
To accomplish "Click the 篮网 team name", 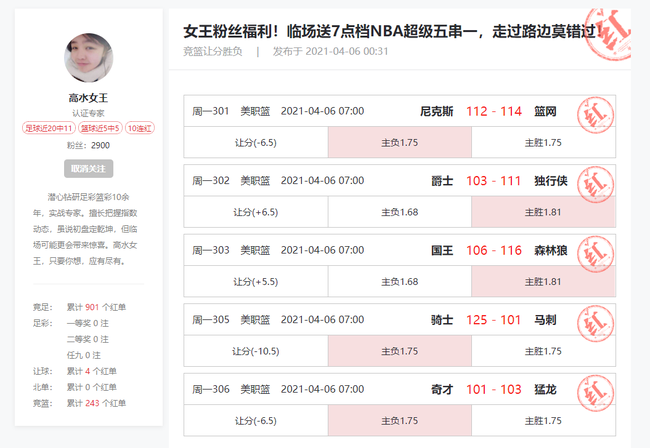I will [x=545, y=111].
